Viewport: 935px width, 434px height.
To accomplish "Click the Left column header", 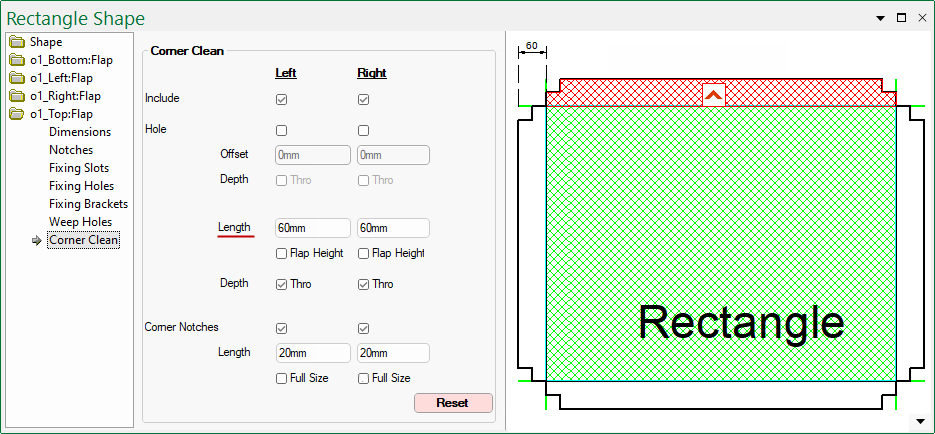I will [x=286, y=73].
